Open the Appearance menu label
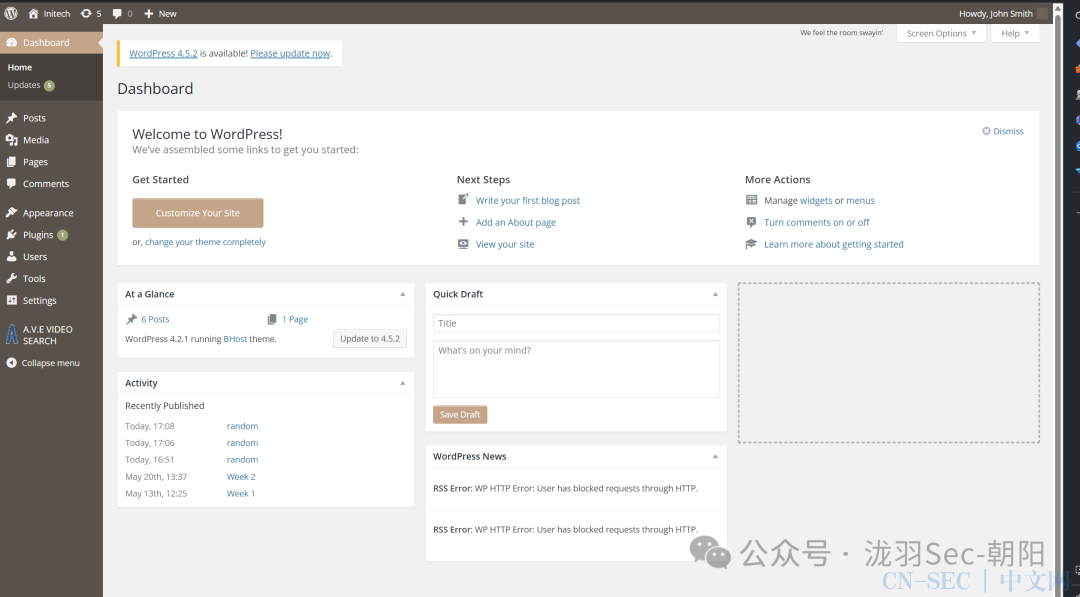This screenshot has width=1080, height=597. (48, 213)
